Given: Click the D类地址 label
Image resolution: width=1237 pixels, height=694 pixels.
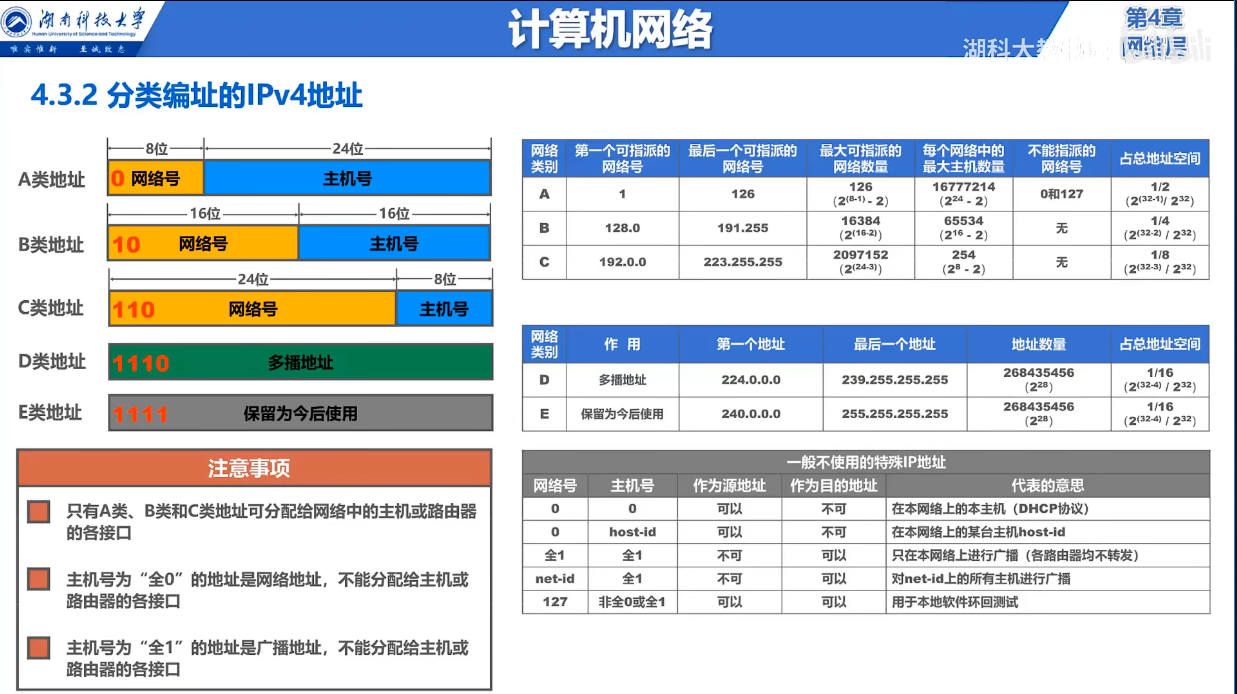Looking at the screenshot, I should (x=52, y=361).
